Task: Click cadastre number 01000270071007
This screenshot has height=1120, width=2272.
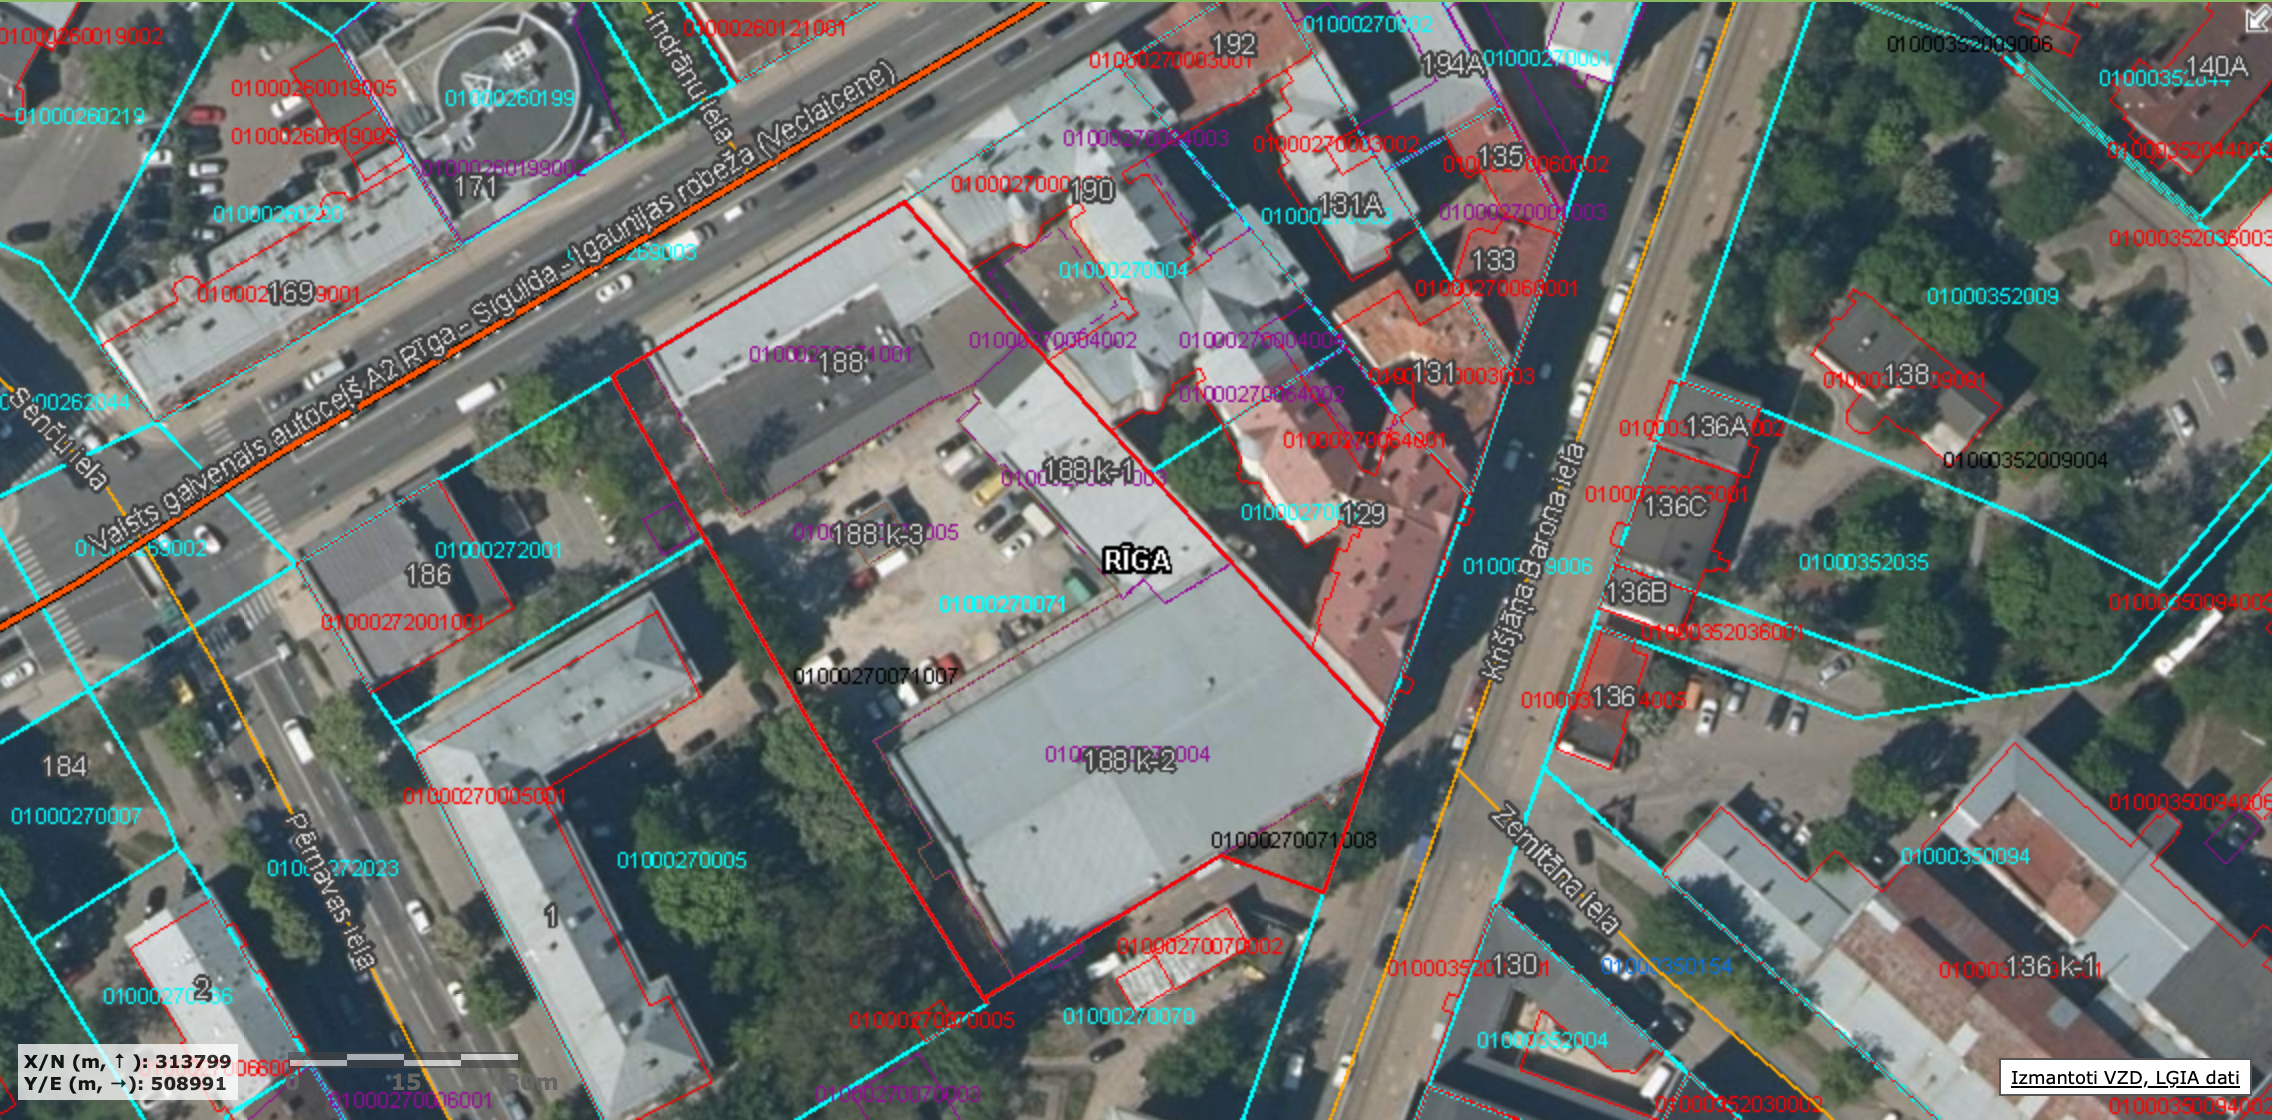Action: [x=878, y=674]
